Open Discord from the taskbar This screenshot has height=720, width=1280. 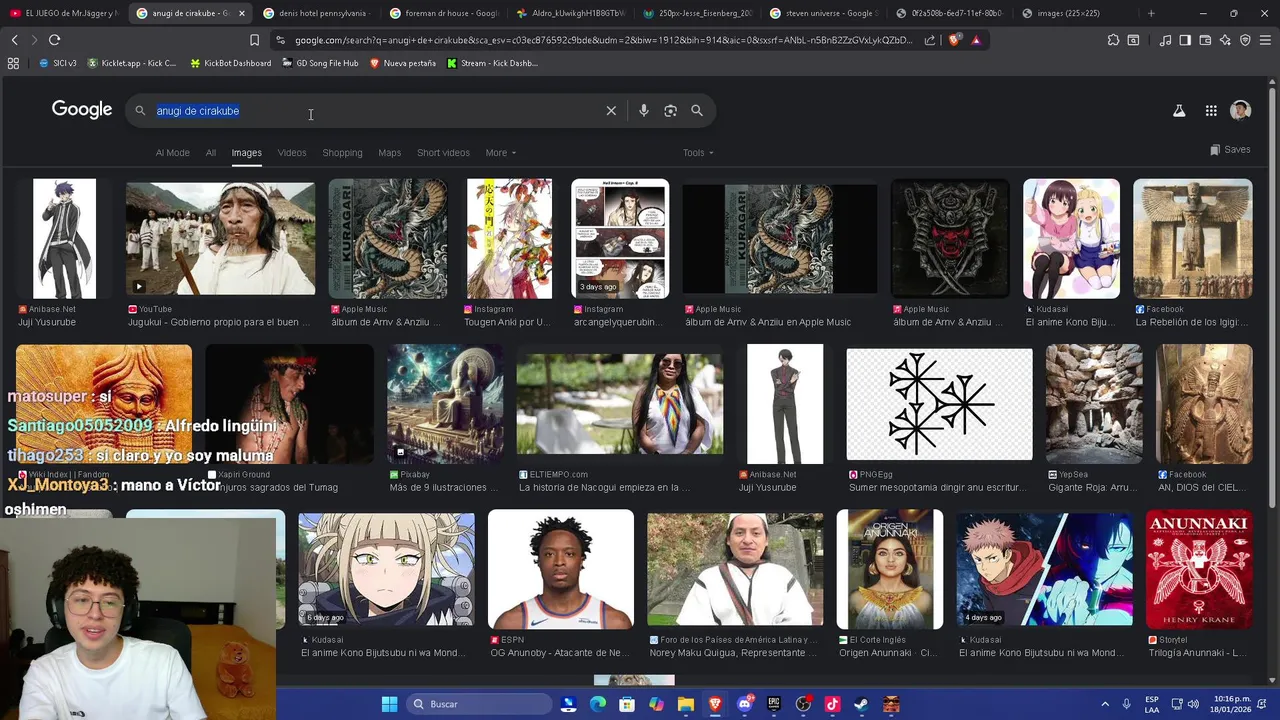click(744, 704)
